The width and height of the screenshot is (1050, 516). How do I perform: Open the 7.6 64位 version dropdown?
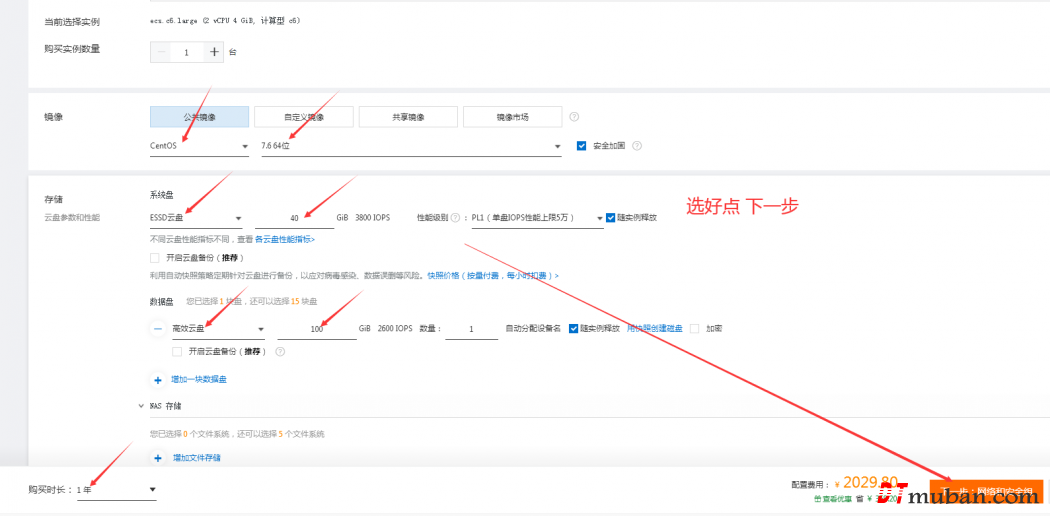click(410, 146)
